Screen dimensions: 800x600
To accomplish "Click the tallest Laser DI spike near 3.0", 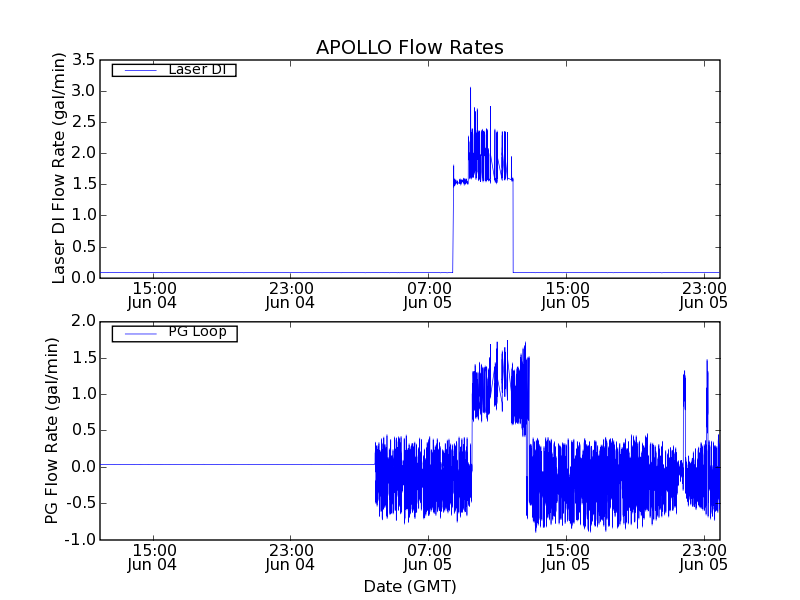I will 470,89.
